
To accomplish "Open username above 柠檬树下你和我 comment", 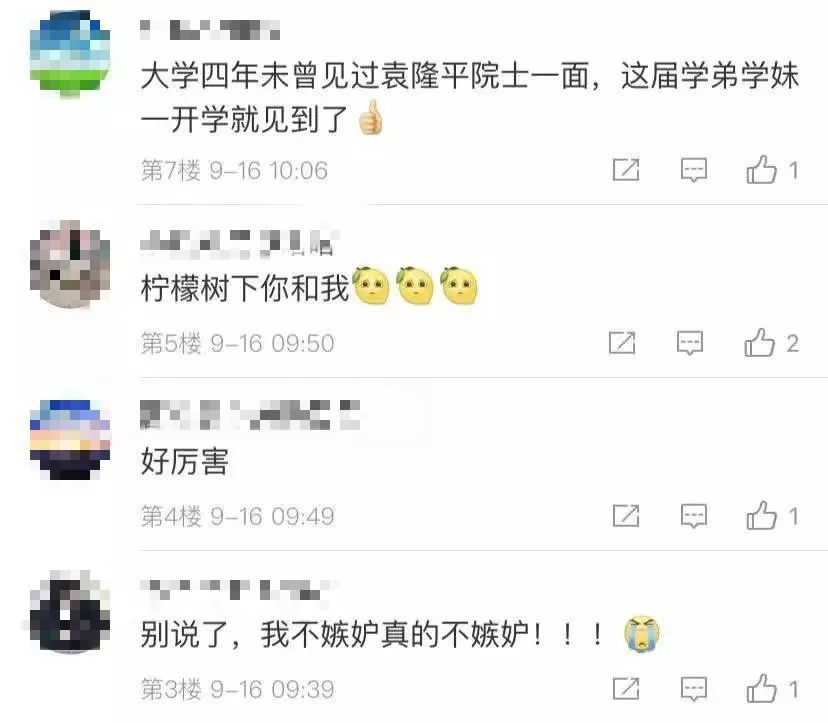I will pyautogui.click(x=239, y=244).
